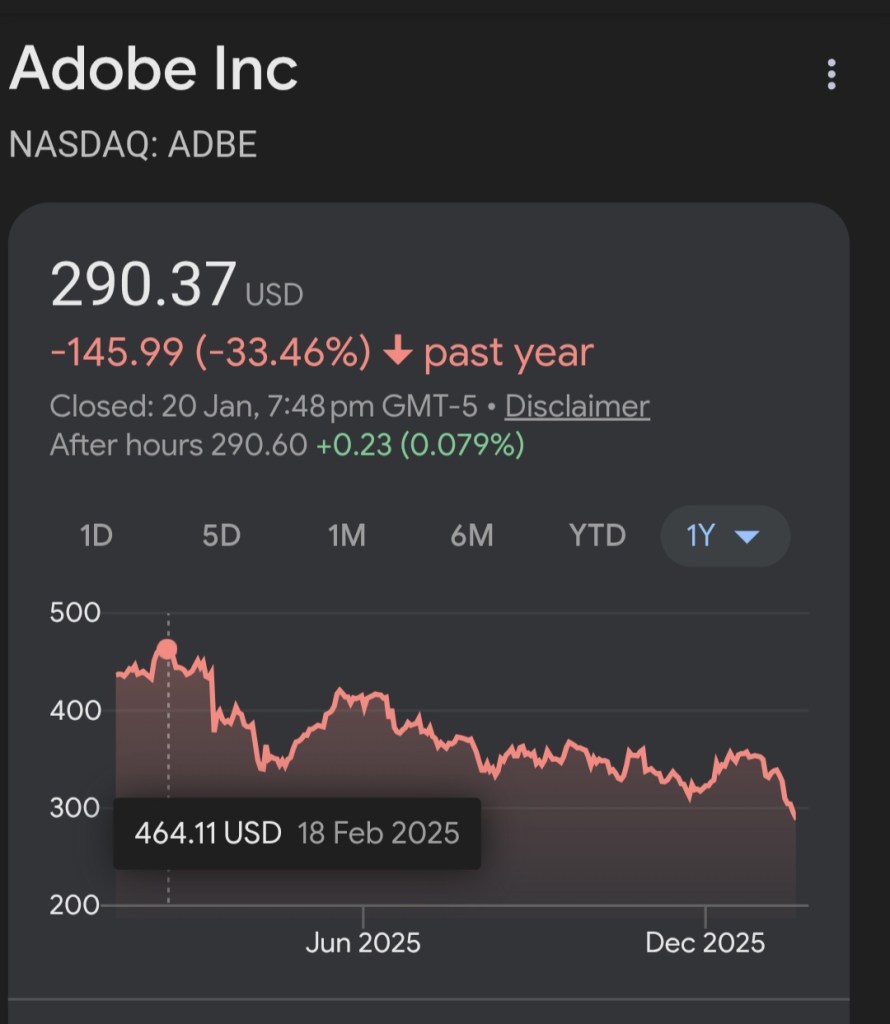890x1024 pixels.
Task: Switch to the YTD view
Action: click(x=597, y=536)
